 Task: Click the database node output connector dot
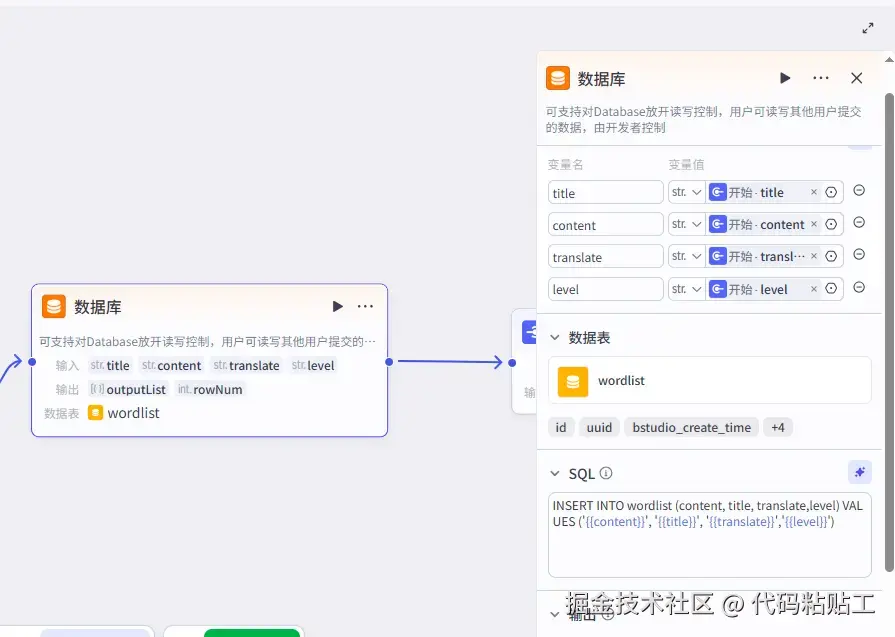[x=389, y=362]
